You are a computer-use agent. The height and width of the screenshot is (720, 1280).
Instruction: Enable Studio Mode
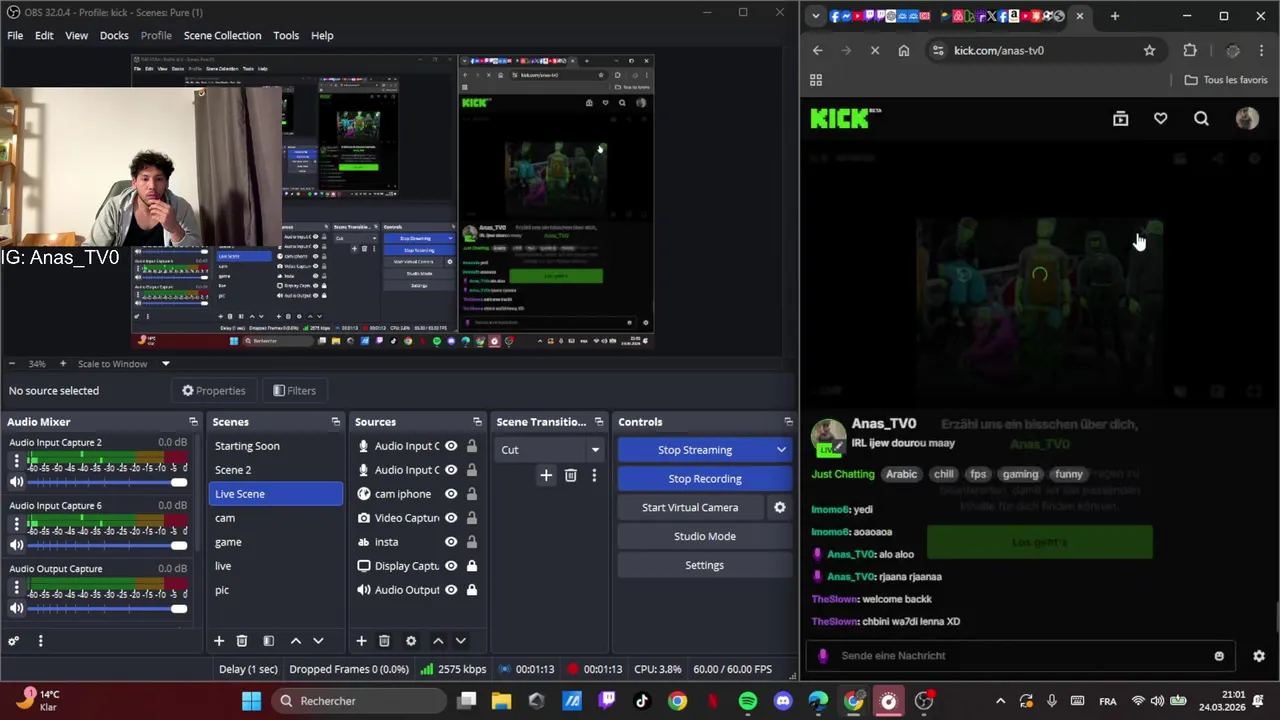[x=705, y=536]
